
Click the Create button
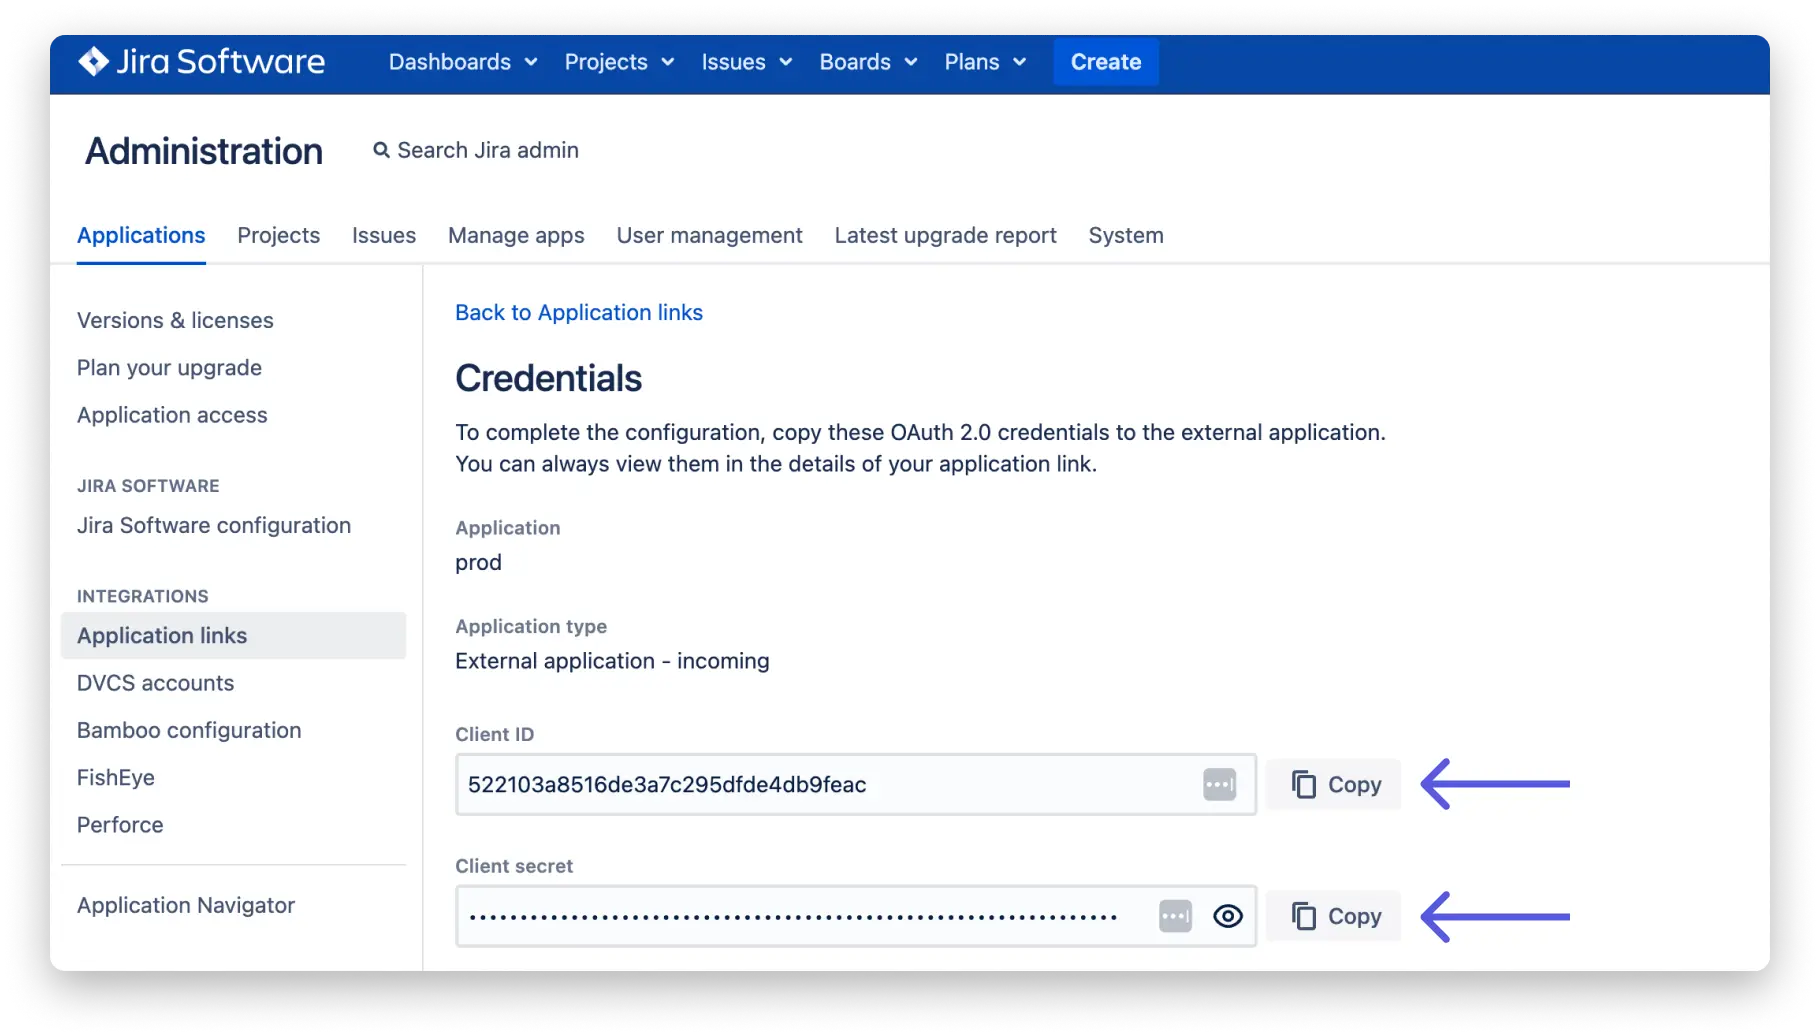1106,62
